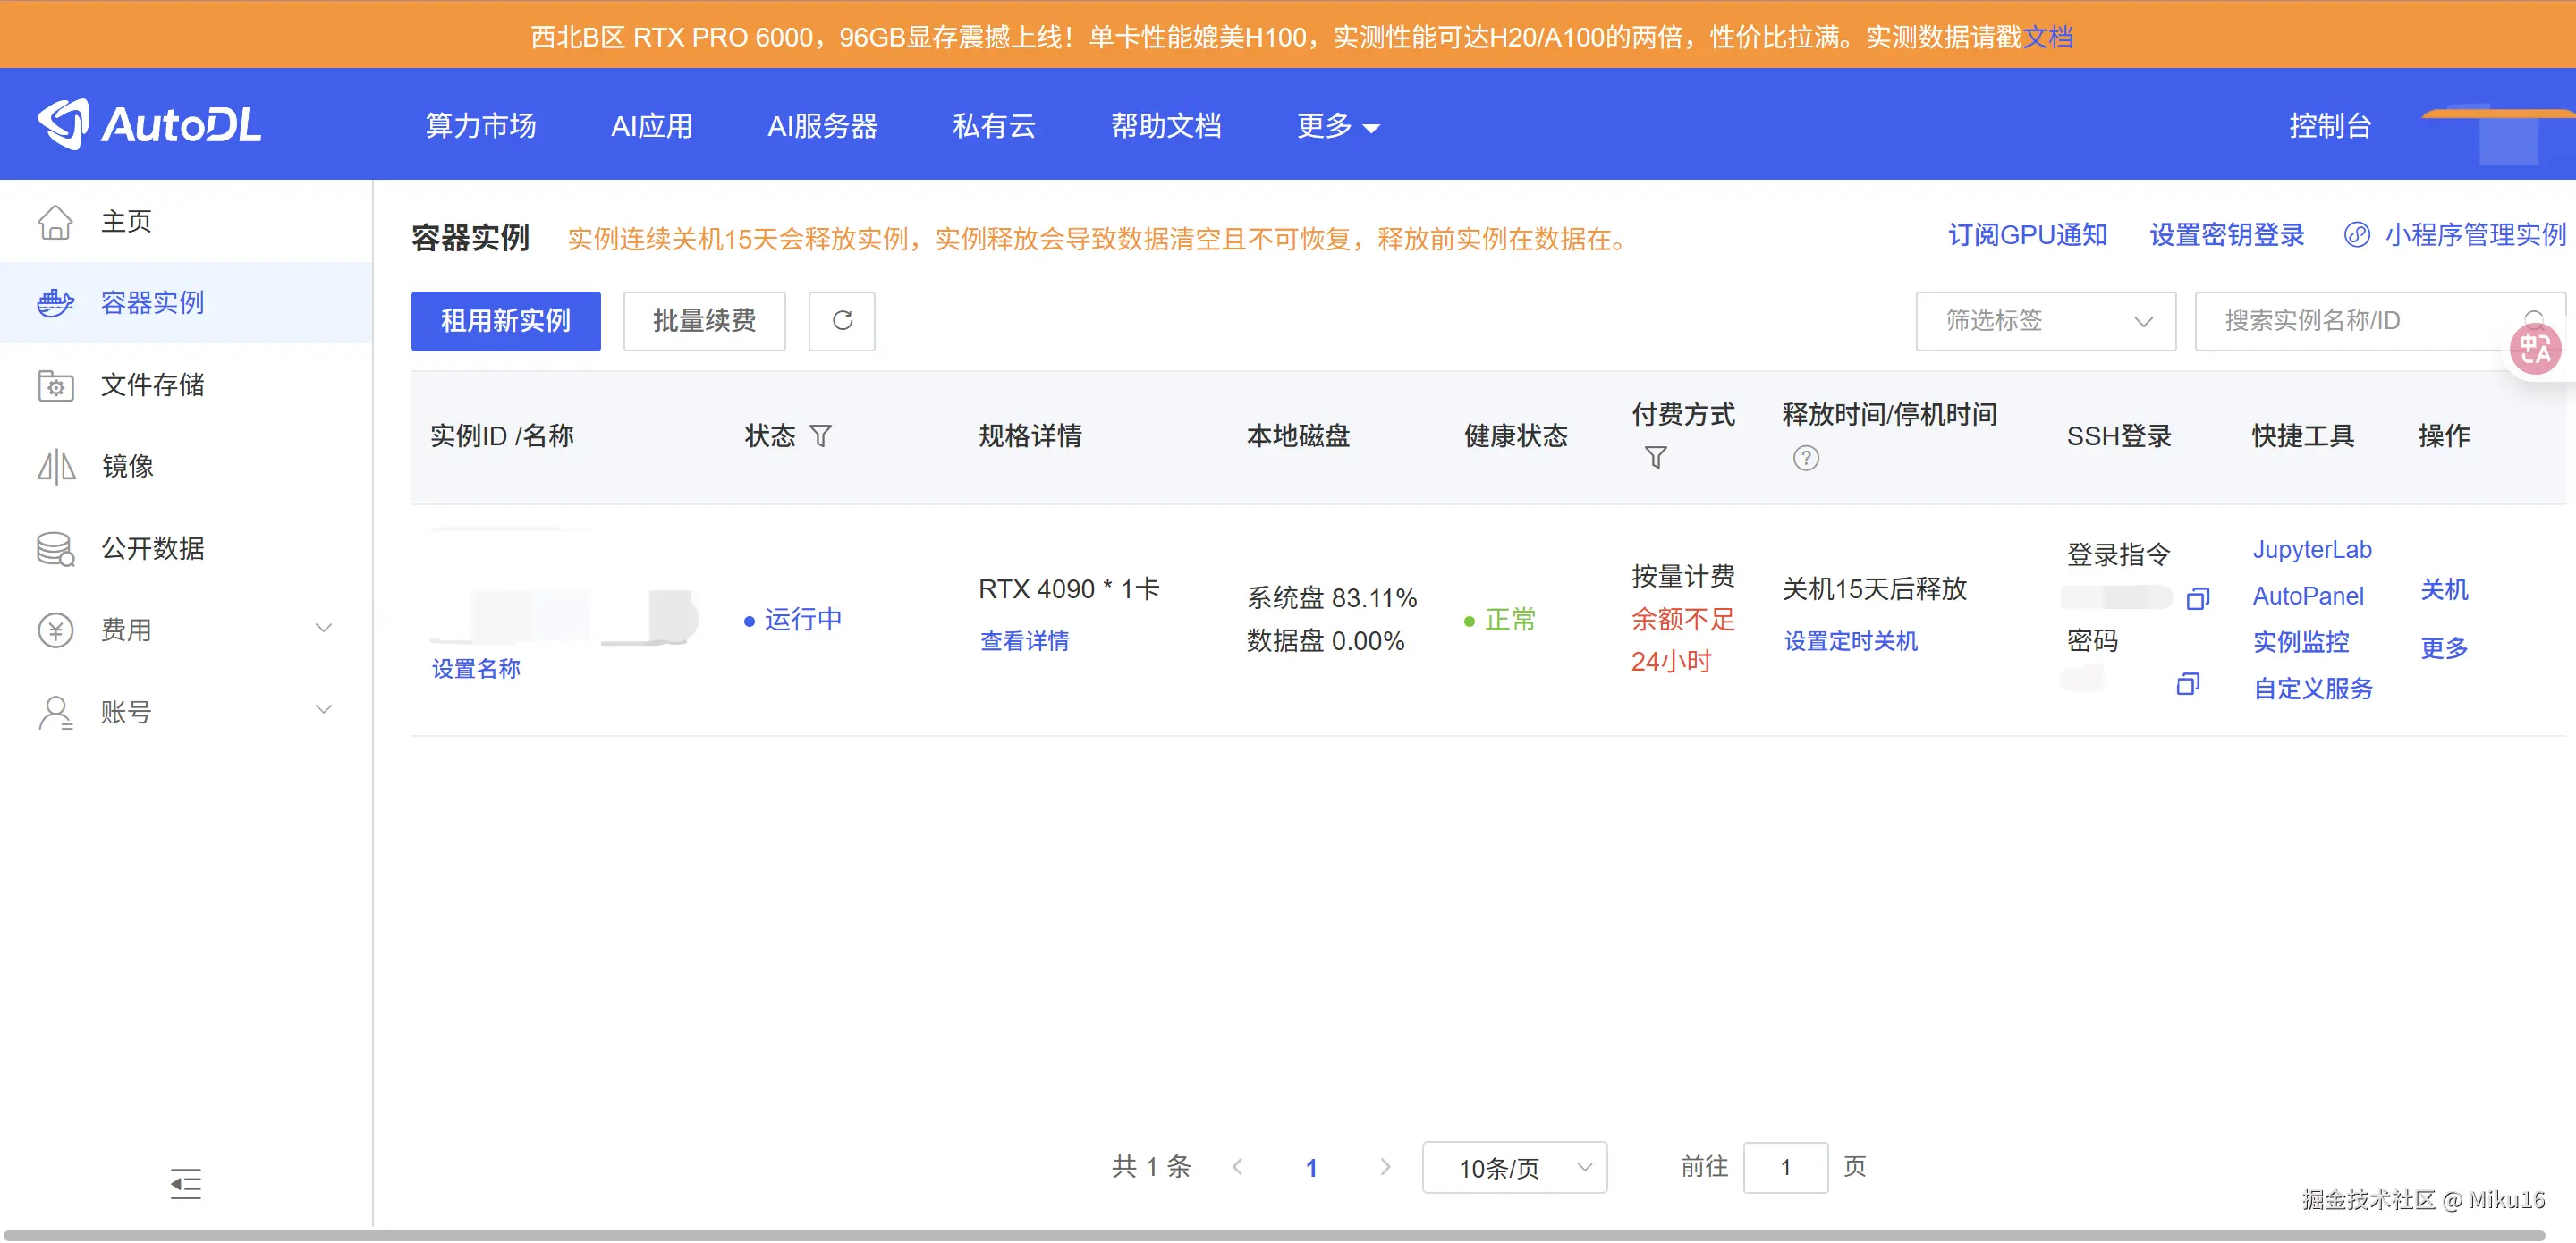Open the 付费方式 column filter funnel
The image size is (2576, 1243).
[1655, 458]
